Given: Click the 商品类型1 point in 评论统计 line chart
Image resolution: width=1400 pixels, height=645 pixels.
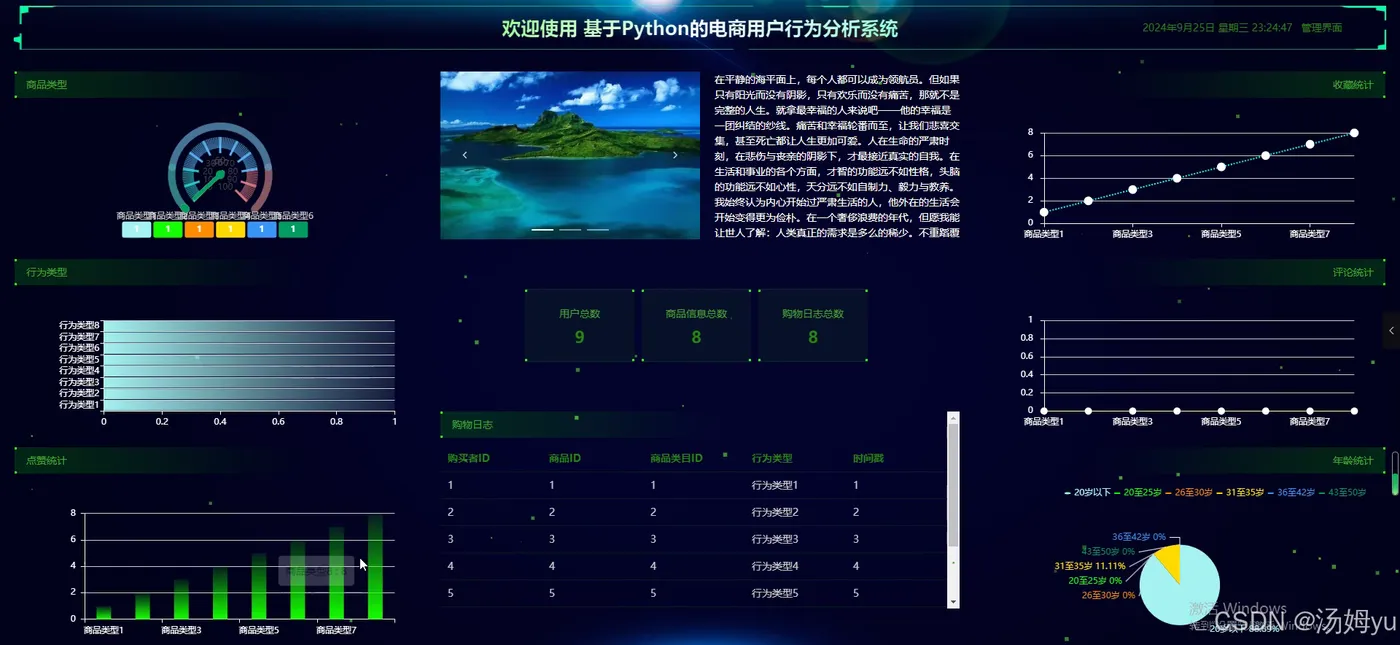Looking at the screenshot, I should coord(1044,410).
